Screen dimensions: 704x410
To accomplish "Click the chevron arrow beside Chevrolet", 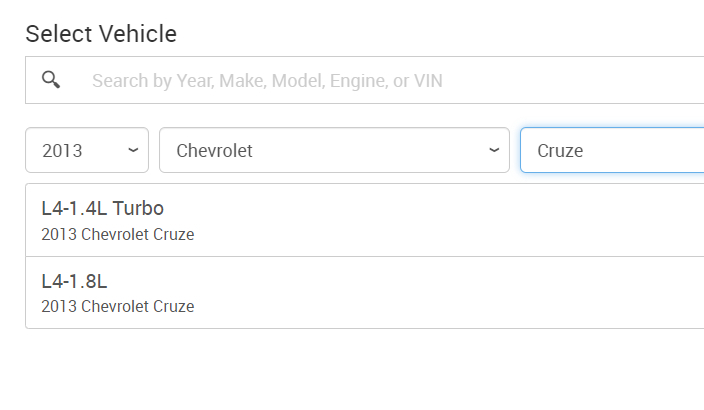I will (x=494, y=150).
